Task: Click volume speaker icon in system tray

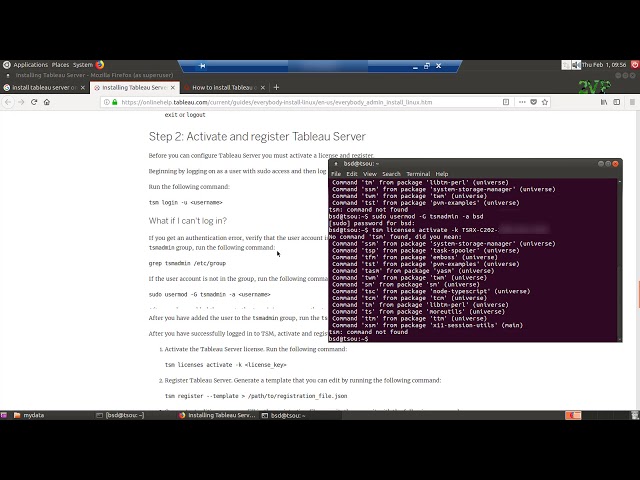Action: click(576, 65)
